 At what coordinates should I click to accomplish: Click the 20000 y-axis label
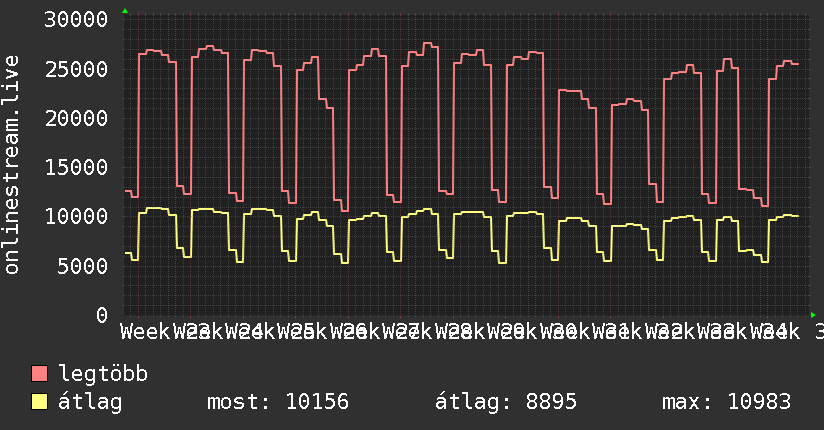[x=76, y=118]
